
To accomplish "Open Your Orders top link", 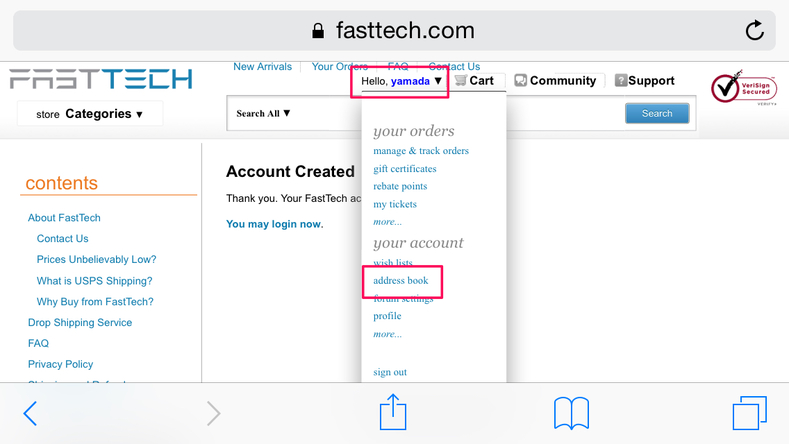I will (340, 66).
